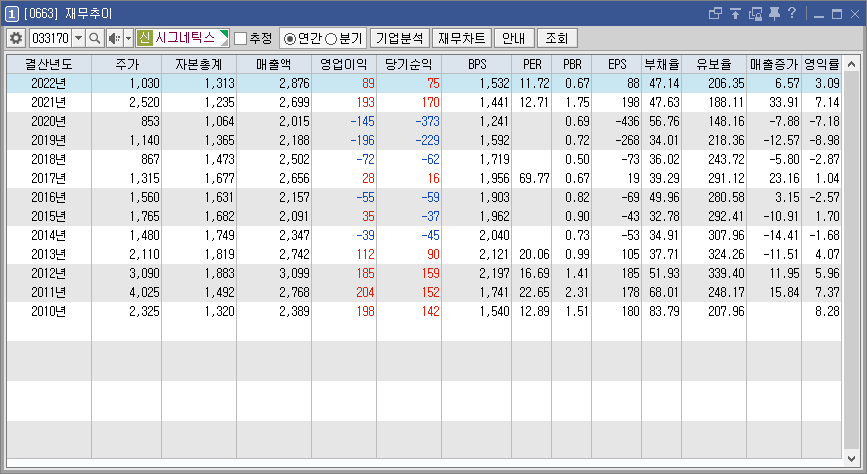
Task: Select the 2012년 row label
Action: click(49, 273)
